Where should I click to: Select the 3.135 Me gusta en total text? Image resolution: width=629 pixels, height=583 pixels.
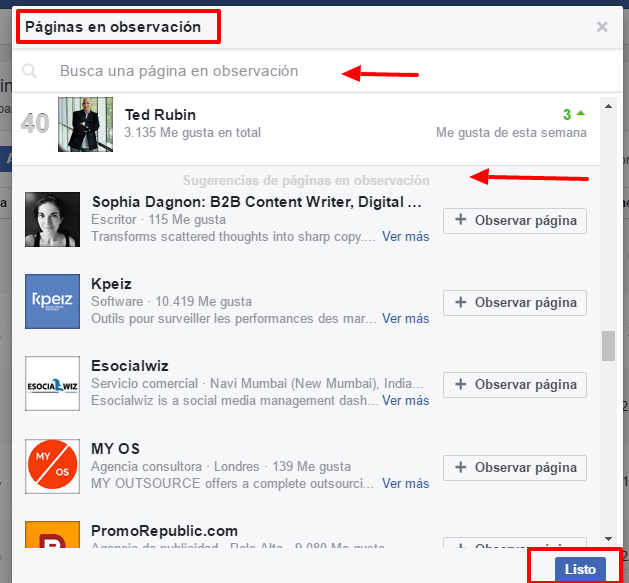[193, 132]
